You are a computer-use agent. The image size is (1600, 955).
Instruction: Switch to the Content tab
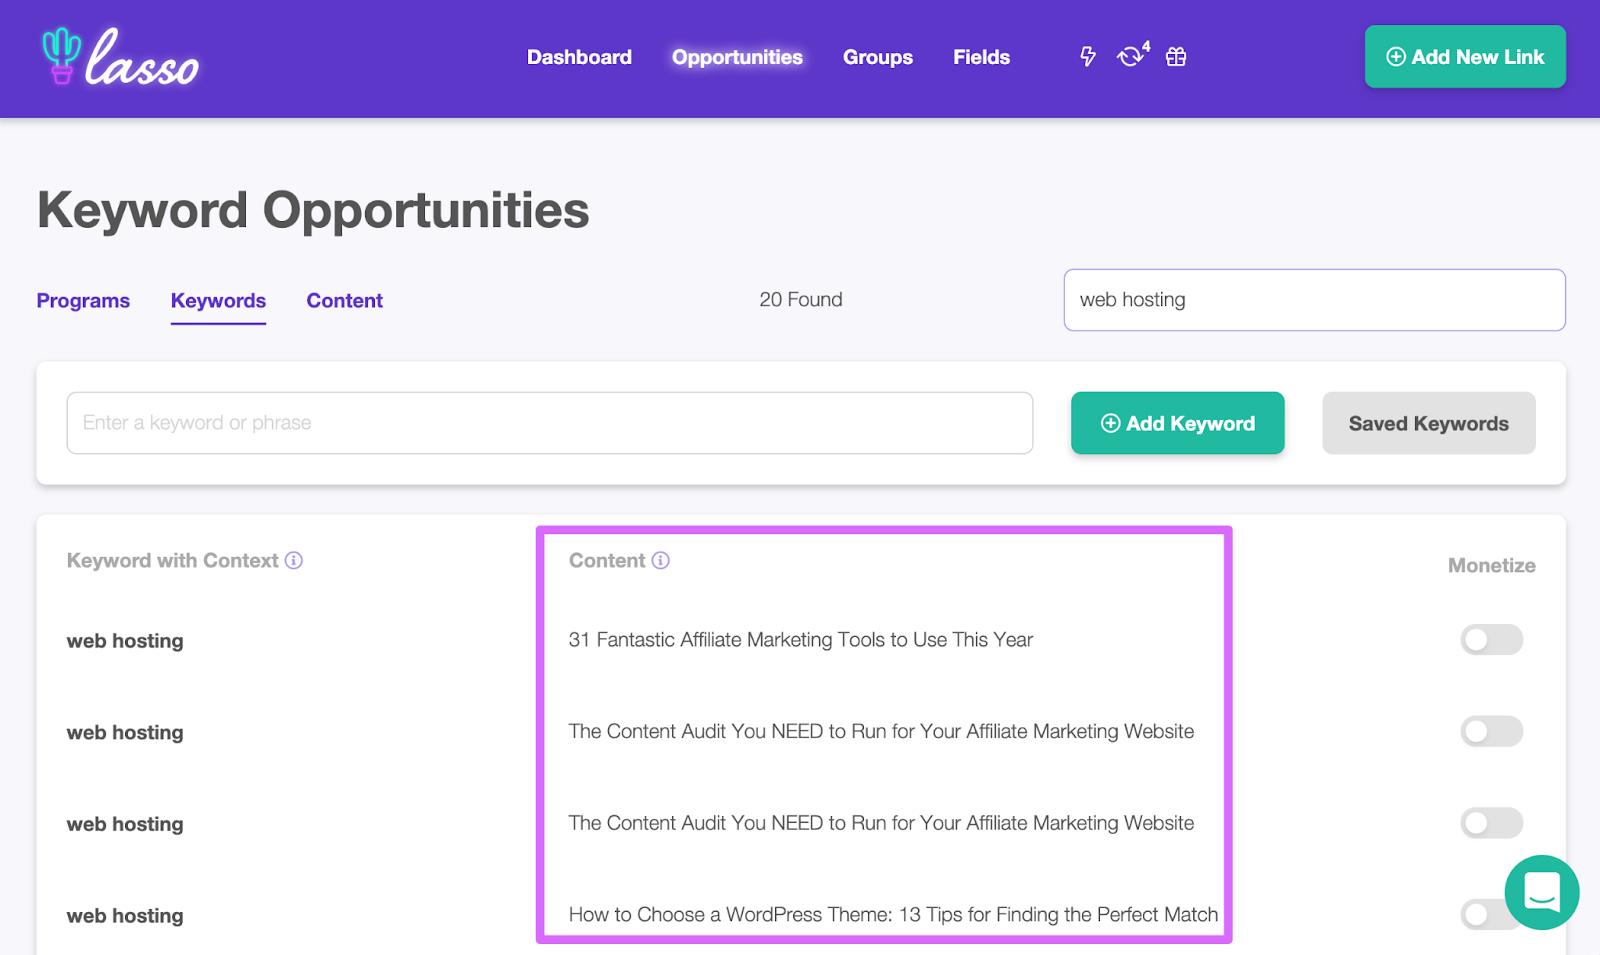pos(344,301)
